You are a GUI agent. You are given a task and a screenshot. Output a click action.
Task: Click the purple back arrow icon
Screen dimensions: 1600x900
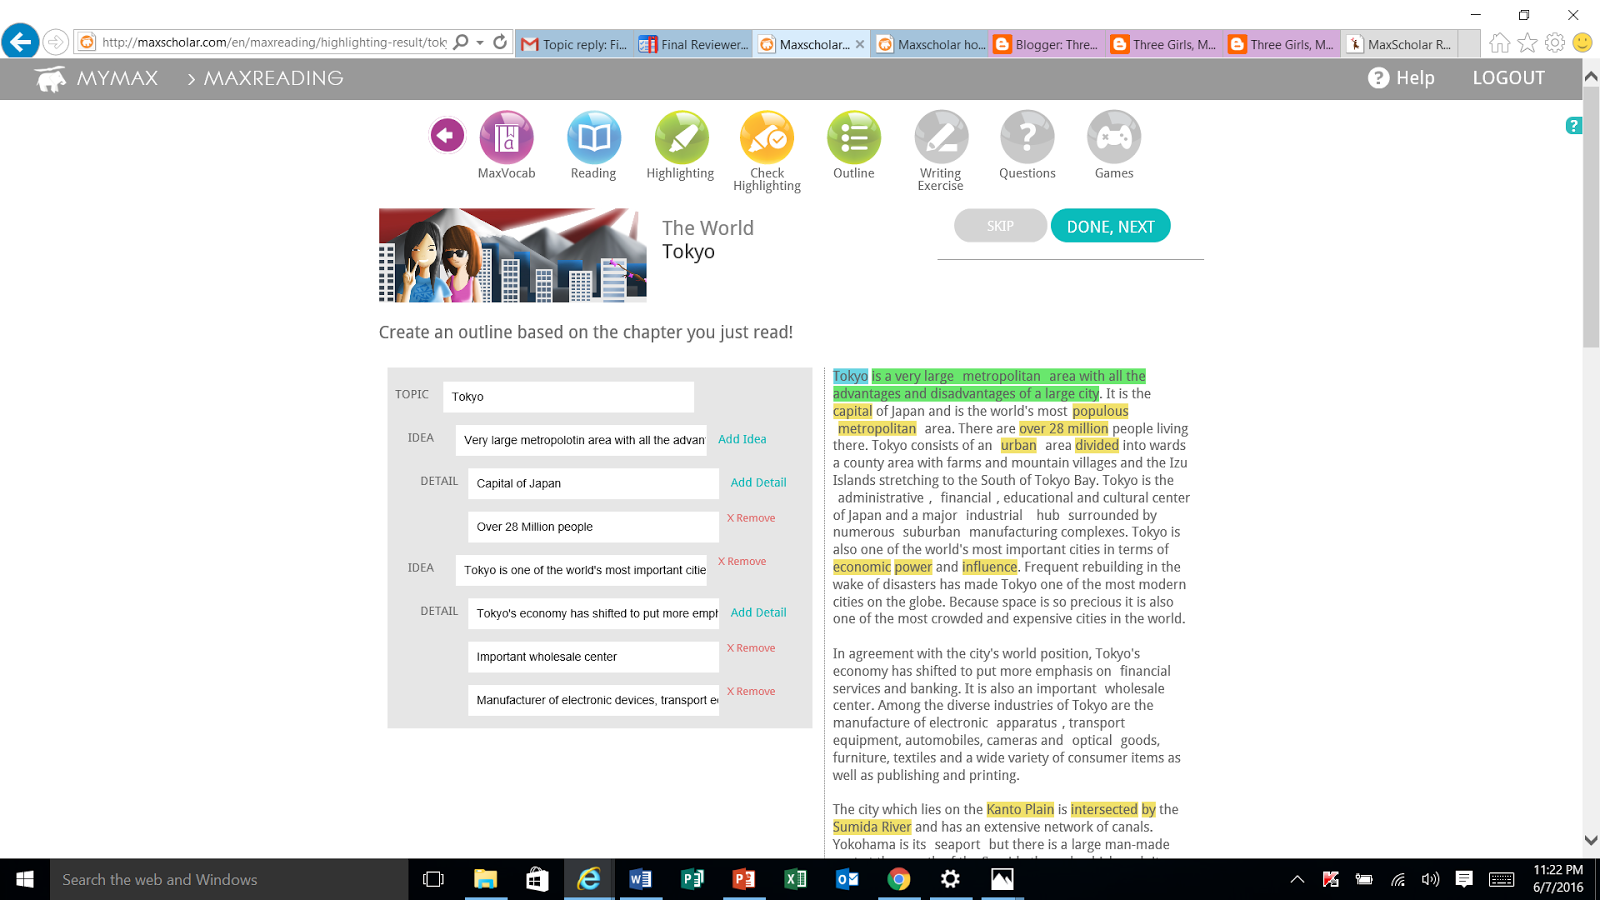tap(447, 133)
